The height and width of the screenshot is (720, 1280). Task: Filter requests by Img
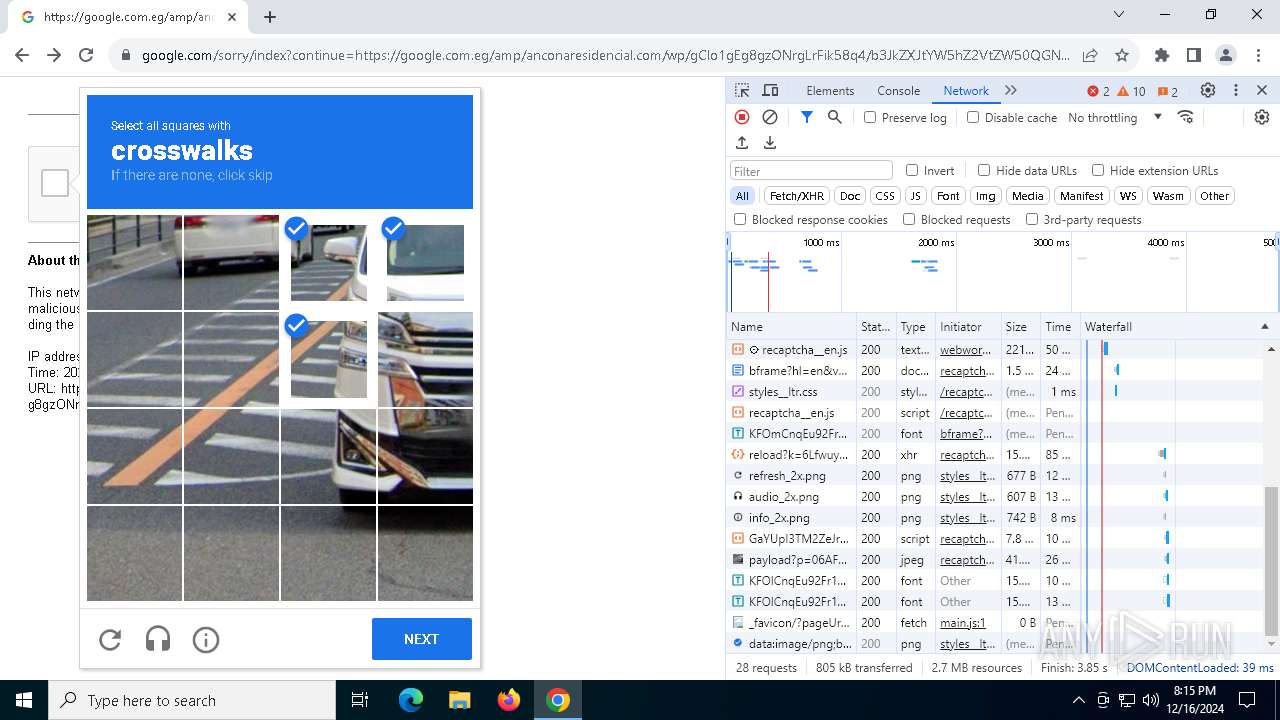[x=986, y=196]
